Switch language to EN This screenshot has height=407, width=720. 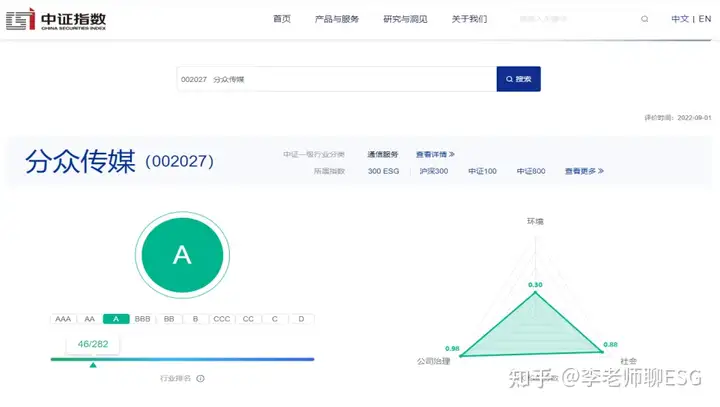tap(705, 19)
